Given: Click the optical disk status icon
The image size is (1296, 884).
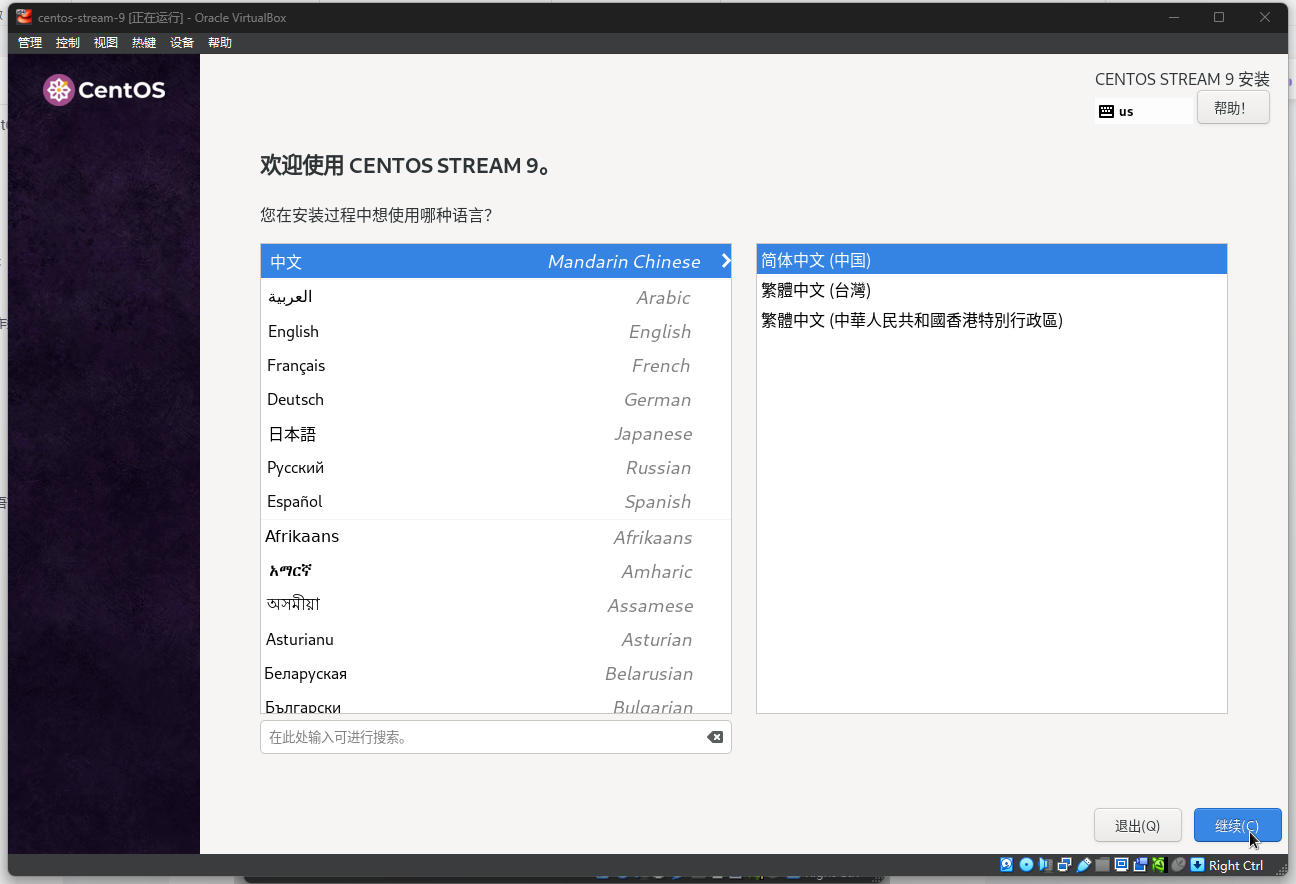Looking at the screenshot, I should pyautogui.click(x=1026, y=865).
